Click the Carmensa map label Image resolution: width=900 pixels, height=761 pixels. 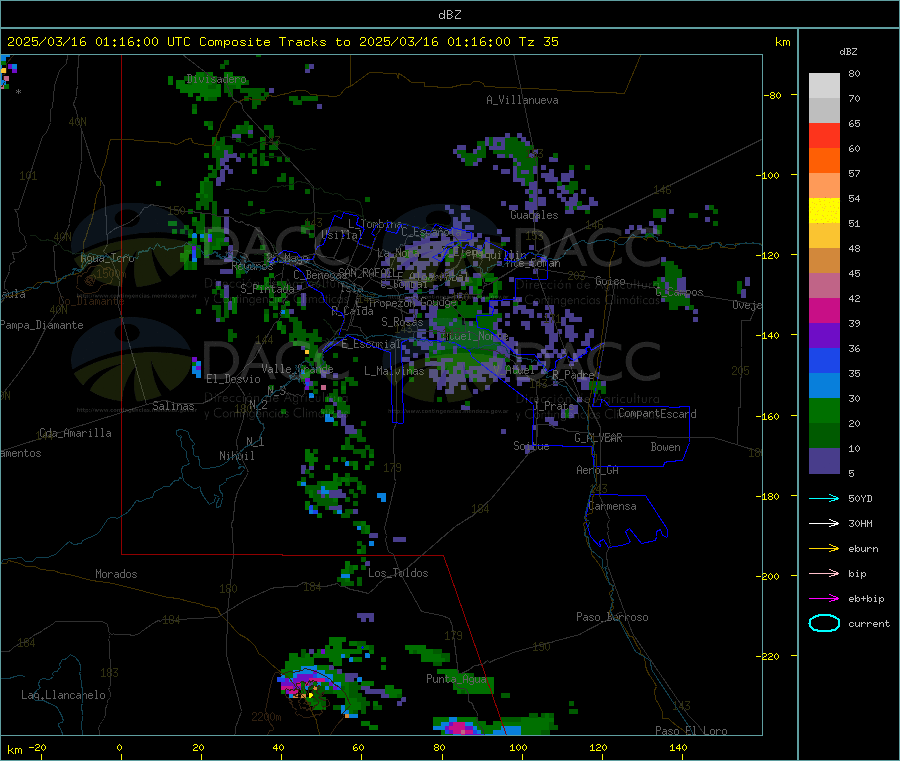612,507
